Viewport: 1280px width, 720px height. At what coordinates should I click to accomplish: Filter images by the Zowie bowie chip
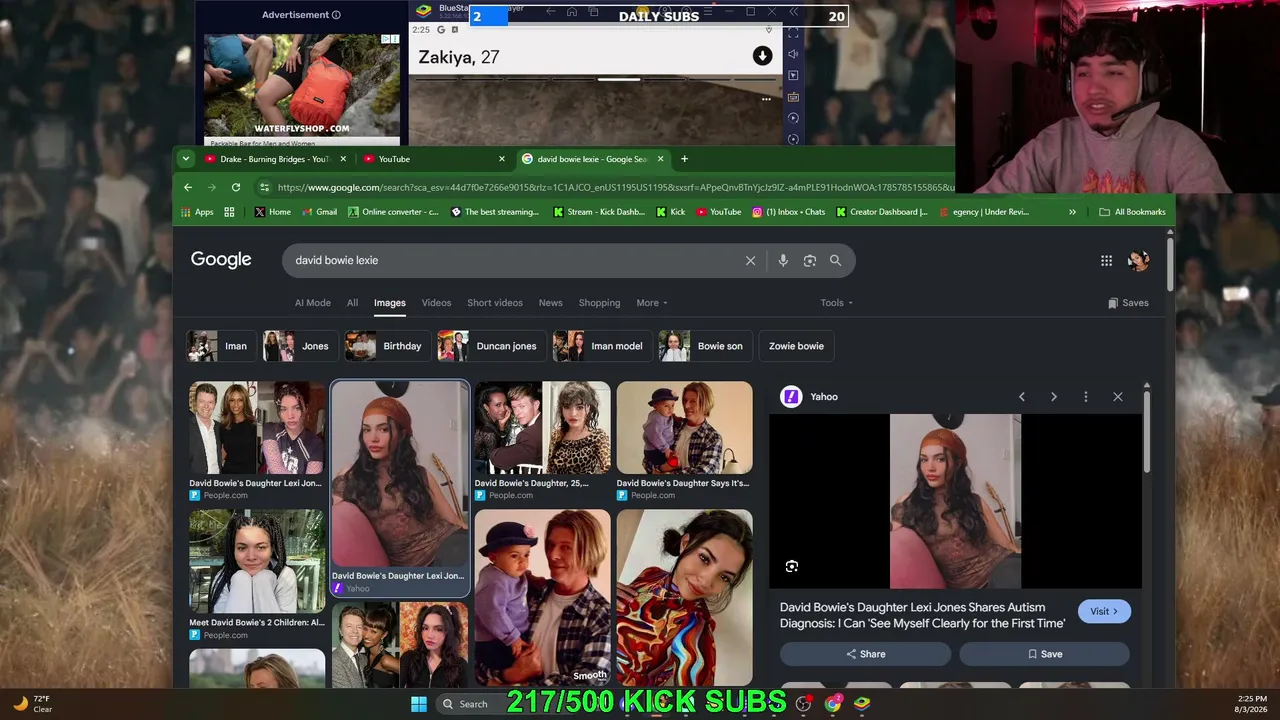[796, 346]
